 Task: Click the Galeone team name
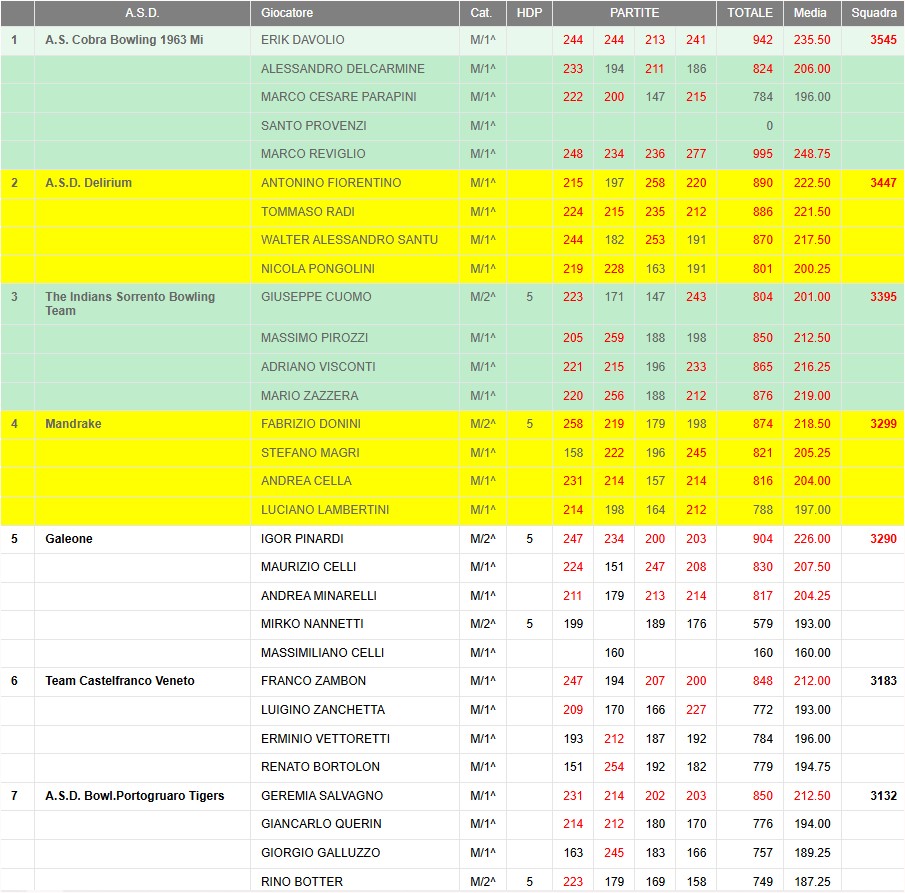[x=69, y=539]
